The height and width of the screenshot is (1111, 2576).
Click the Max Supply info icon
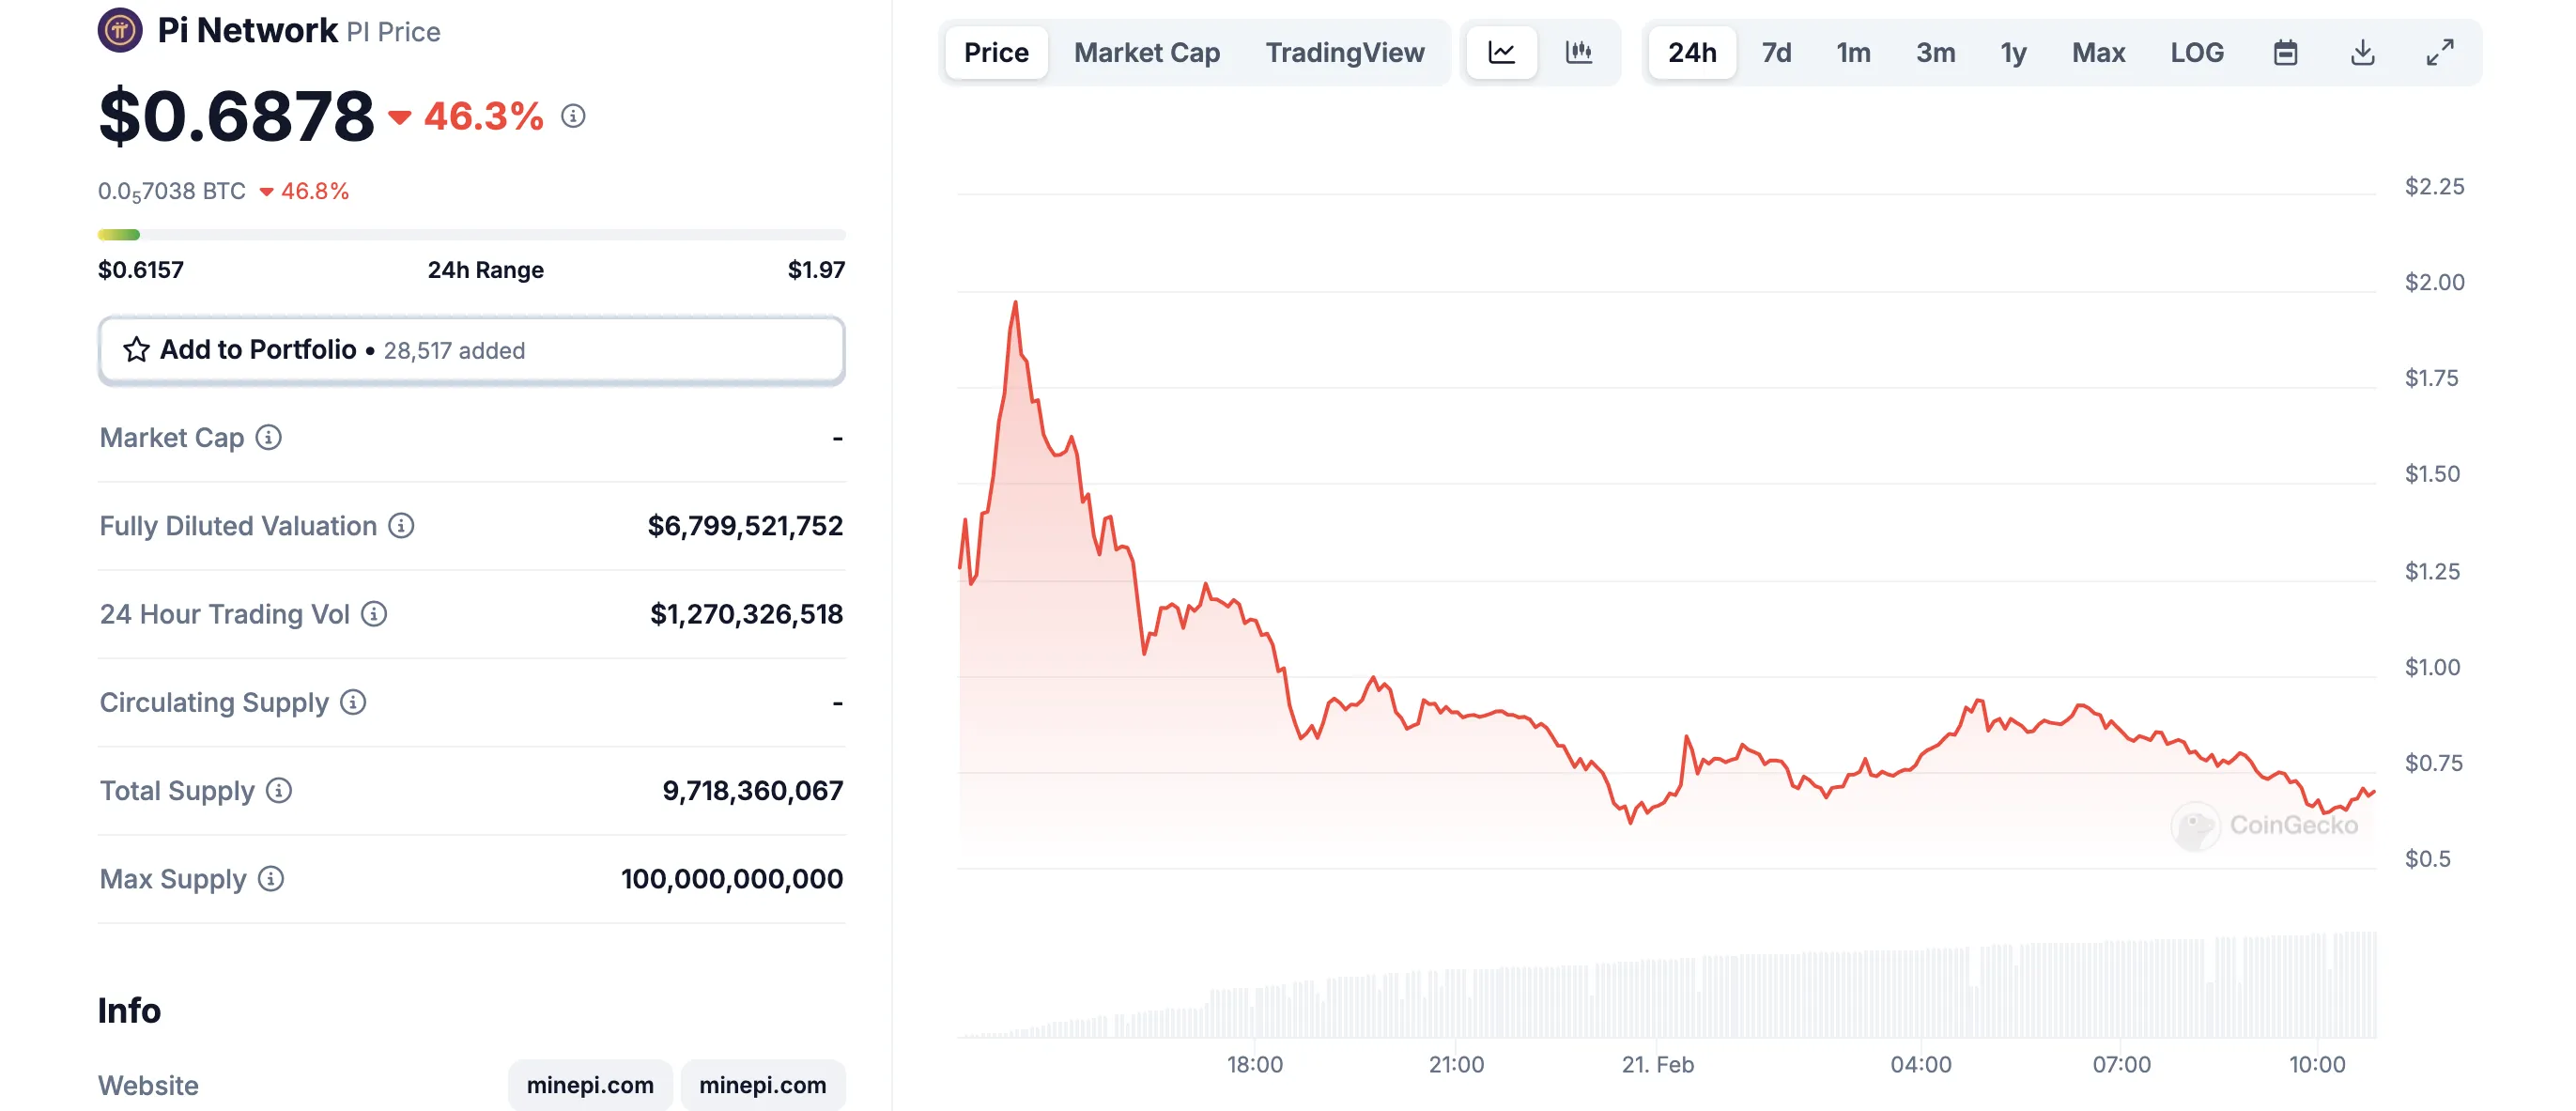(x=271, y=878)
